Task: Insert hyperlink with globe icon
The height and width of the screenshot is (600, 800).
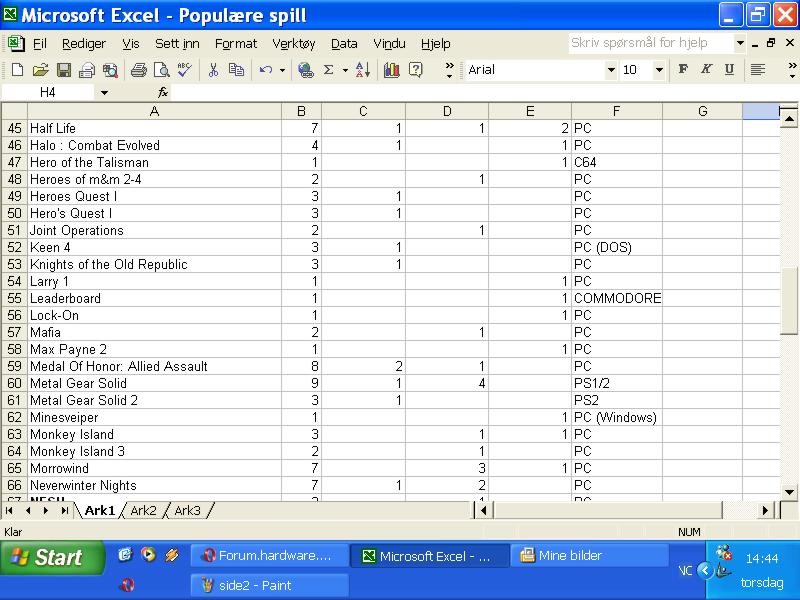Action: 306,70
